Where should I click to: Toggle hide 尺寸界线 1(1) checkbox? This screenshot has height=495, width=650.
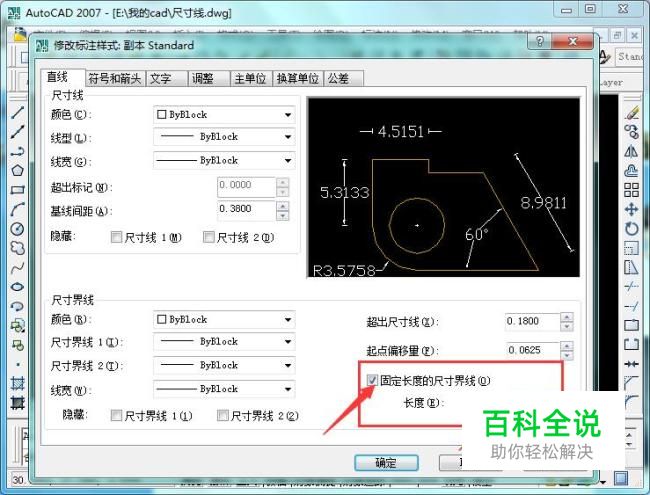[116, 415]
